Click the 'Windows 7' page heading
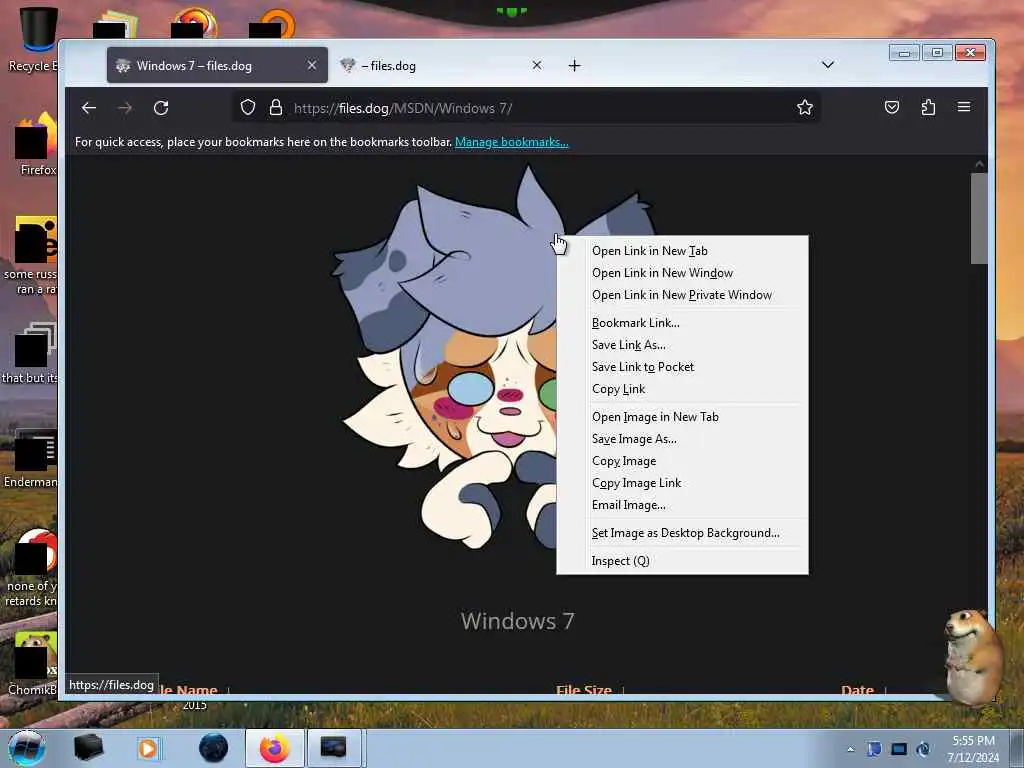This screenshot has height=768, width=1024. pos(517,621)
